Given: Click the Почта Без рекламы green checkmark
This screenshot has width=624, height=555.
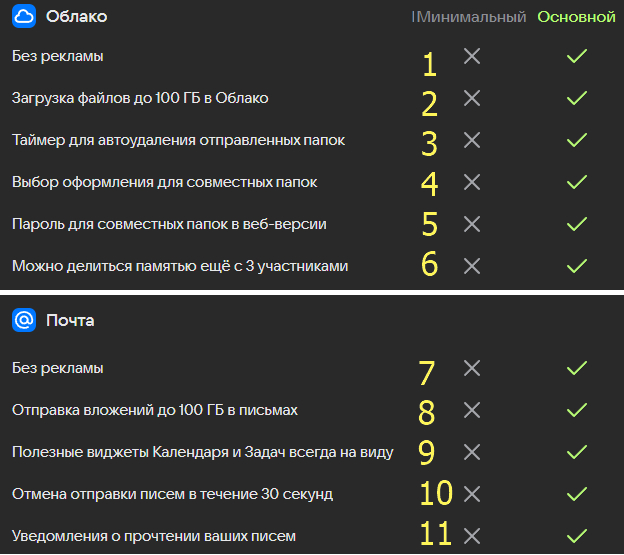Looking at the screenshot, I should [576, 368].
